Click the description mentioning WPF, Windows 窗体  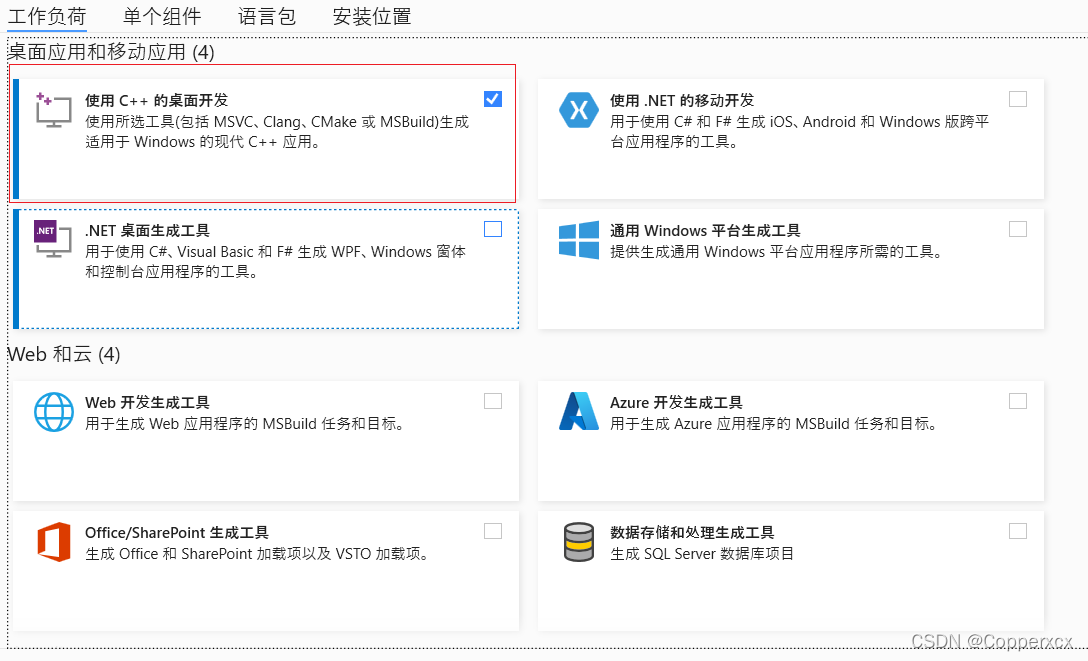tap(275, 261)
